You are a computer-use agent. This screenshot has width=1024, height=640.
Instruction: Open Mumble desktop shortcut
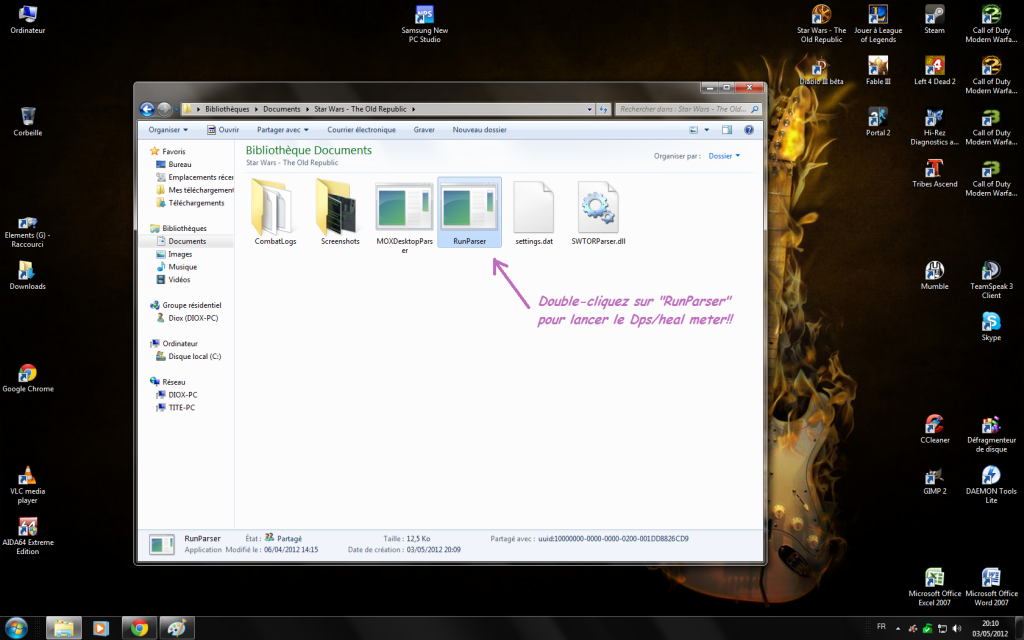point(934,276)
